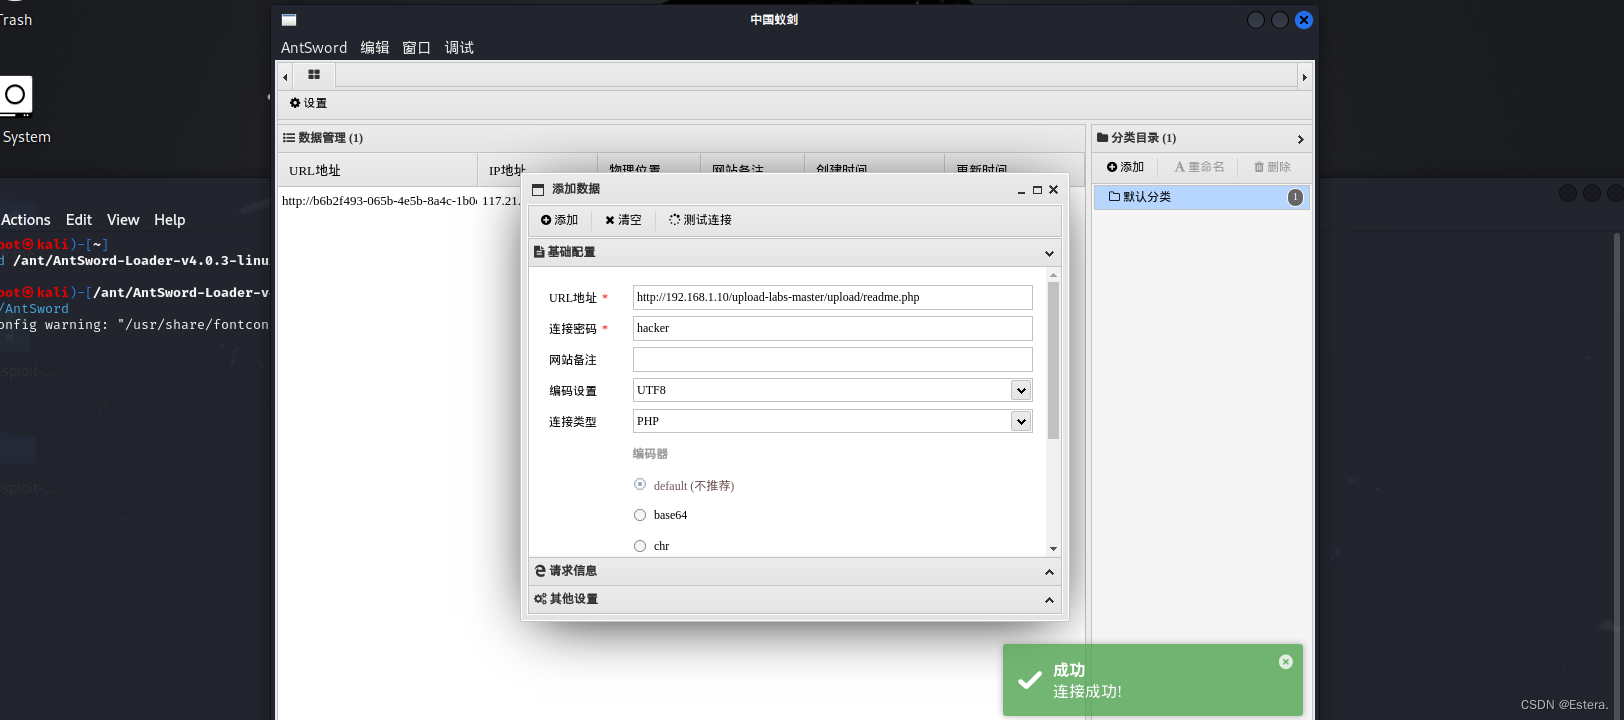
Task: Open the terminal Help menu
Action: click(170, 220)
